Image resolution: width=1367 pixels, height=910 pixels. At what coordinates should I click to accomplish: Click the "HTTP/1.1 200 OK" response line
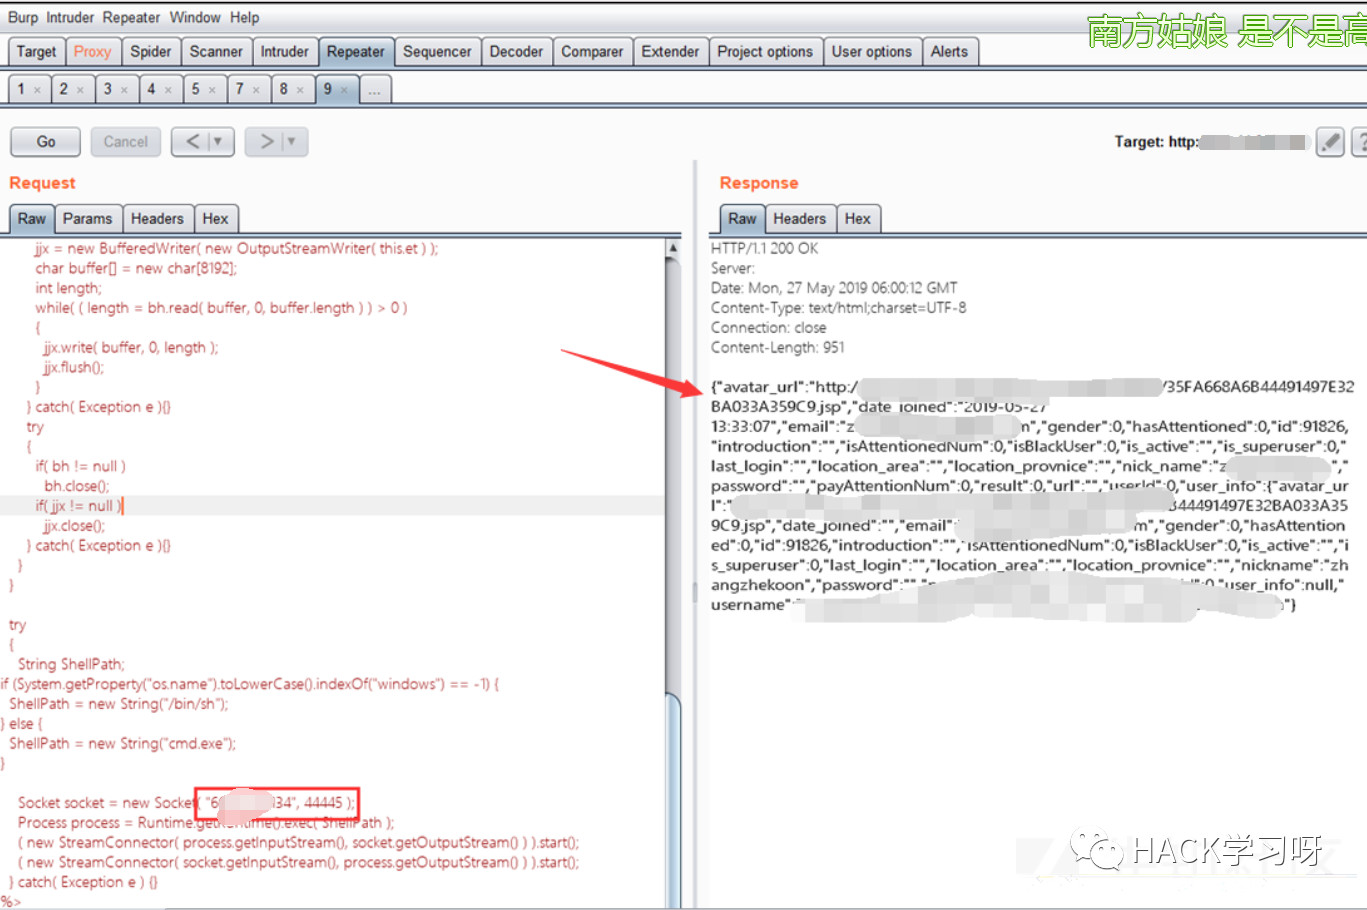(765, 248)
